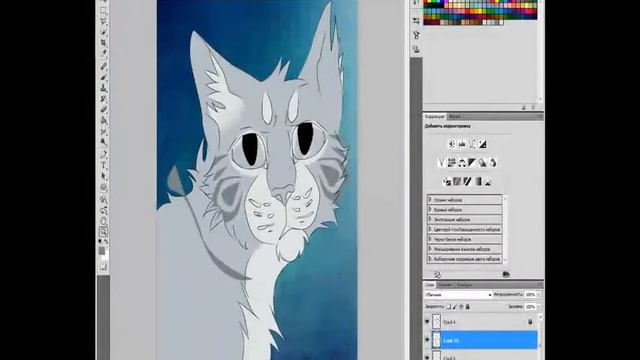Add a Selective Color adjustment
The width and height of the screenshot is (640, 360).
click(488, 181)
